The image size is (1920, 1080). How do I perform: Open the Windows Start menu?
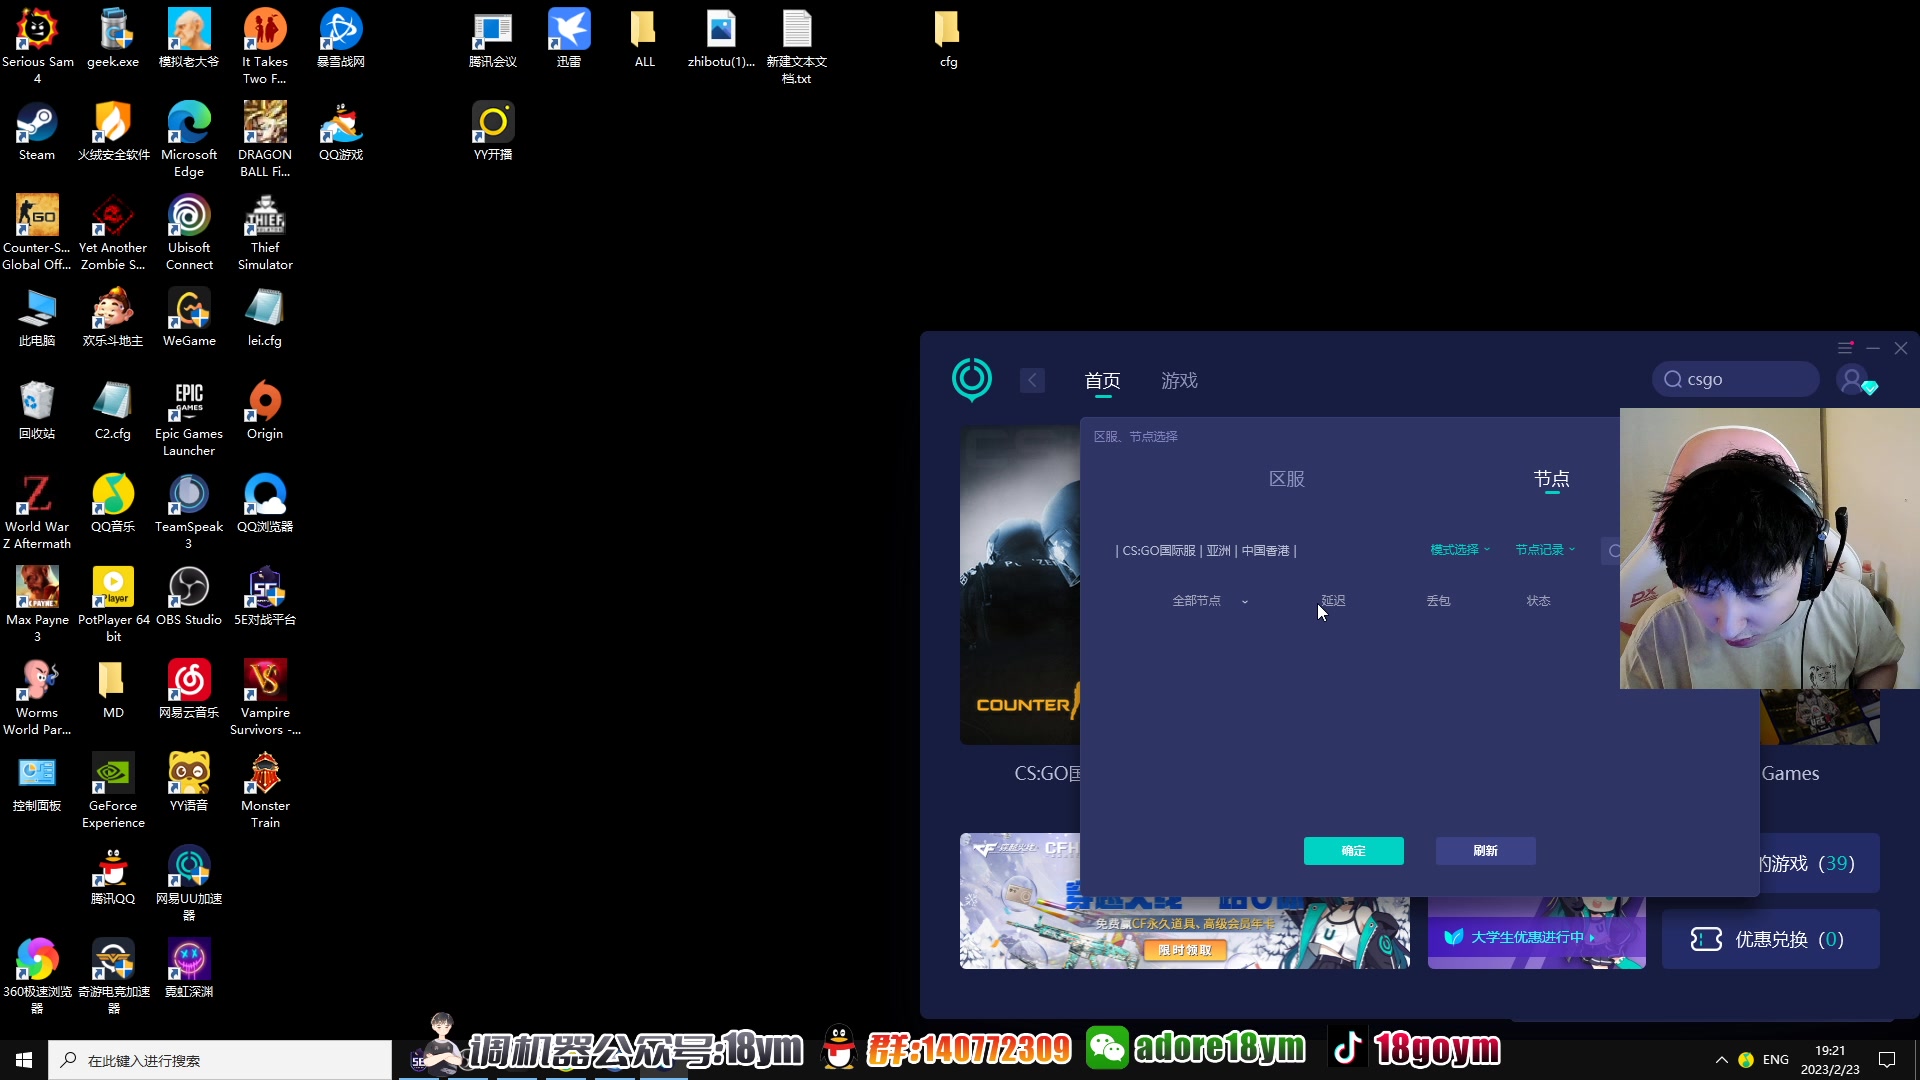click(24, 1060)
